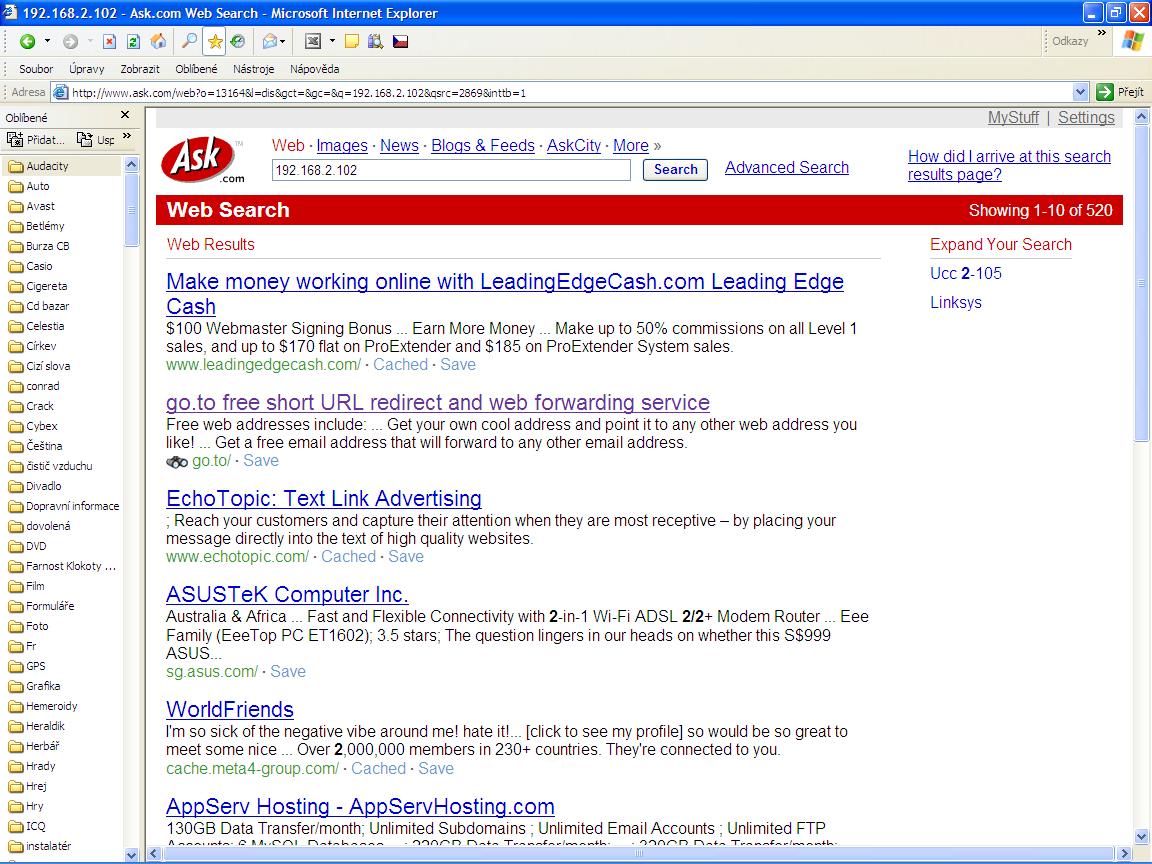Image resolution: width=1152 pixels, height=864 pixels.
Task: Open Cached copy of leadingedgecash result
Action: (400, 364)
